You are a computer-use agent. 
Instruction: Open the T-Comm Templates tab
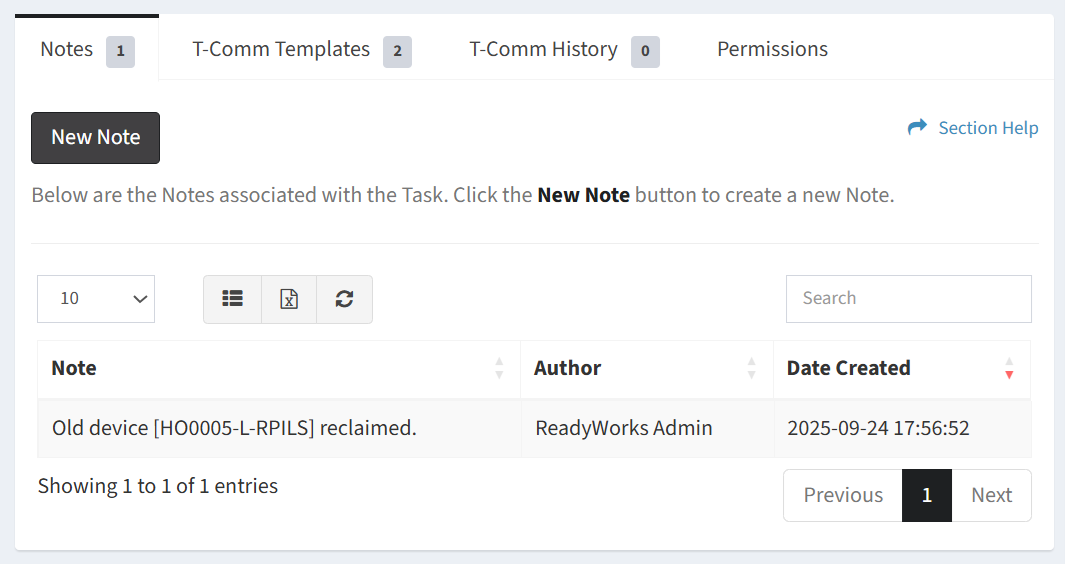pyautogui.click(x=281, y=49)
